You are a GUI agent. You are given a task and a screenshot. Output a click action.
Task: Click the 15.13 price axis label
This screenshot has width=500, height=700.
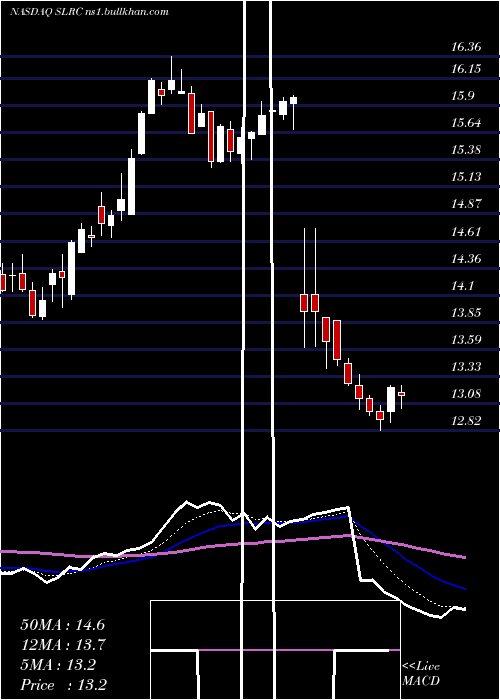tap(466, 177)
